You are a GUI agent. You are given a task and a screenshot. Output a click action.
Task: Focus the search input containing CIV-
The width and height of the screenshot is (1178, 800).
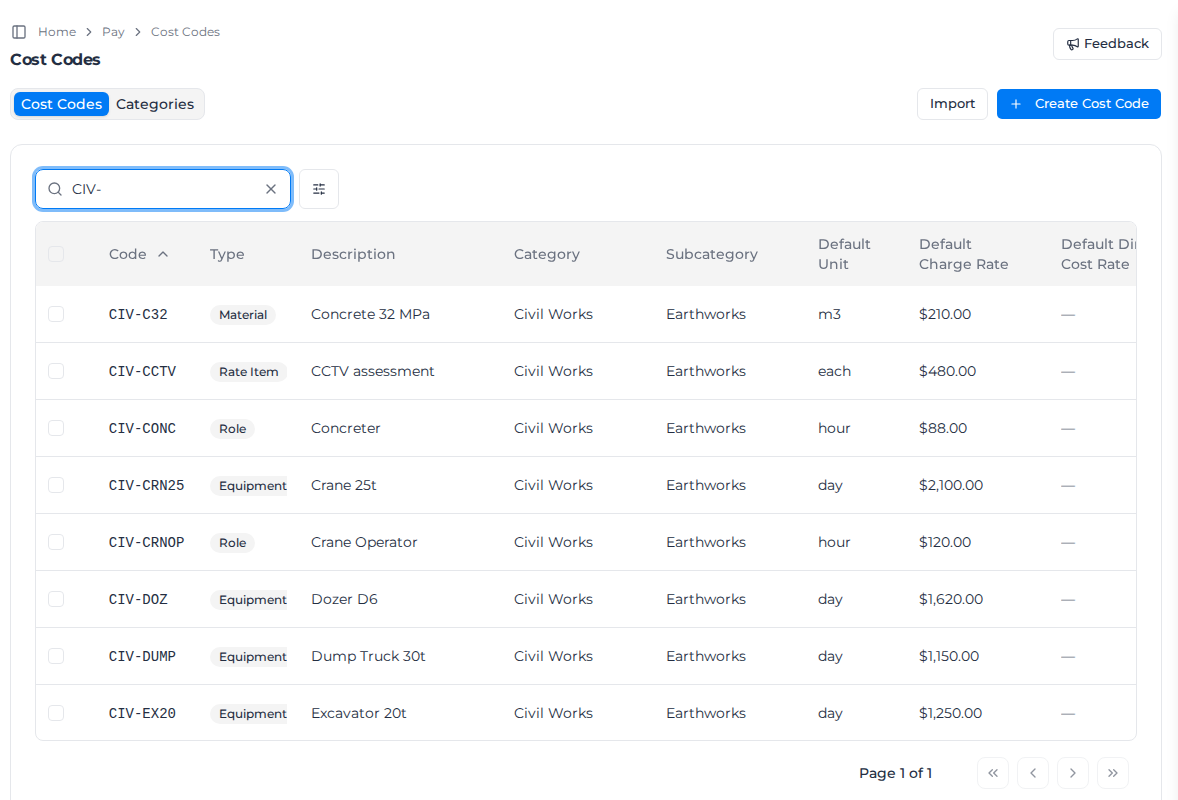pyautogui.click(x=163, y=189)
